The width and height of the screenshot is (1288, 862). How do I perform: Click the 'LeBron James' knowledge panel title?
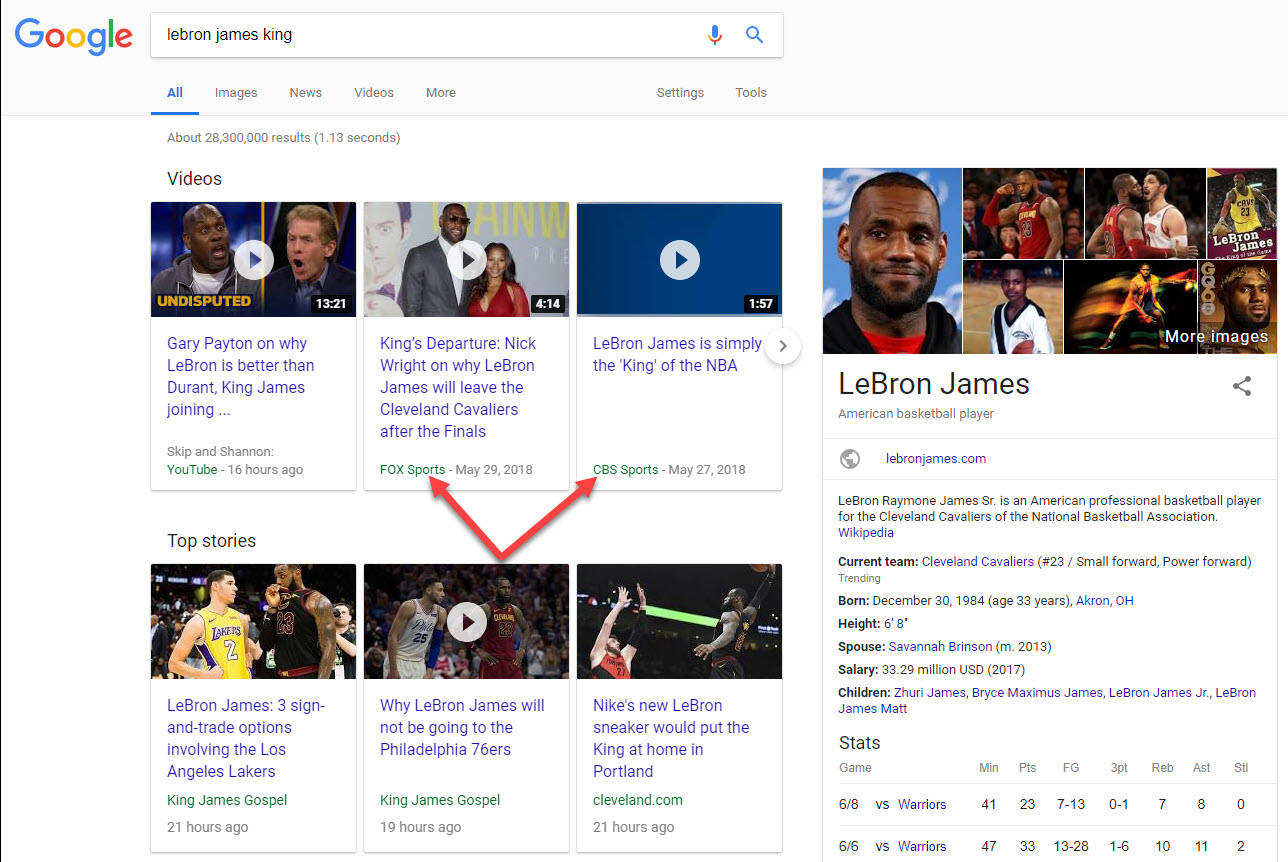click(934, 384)
